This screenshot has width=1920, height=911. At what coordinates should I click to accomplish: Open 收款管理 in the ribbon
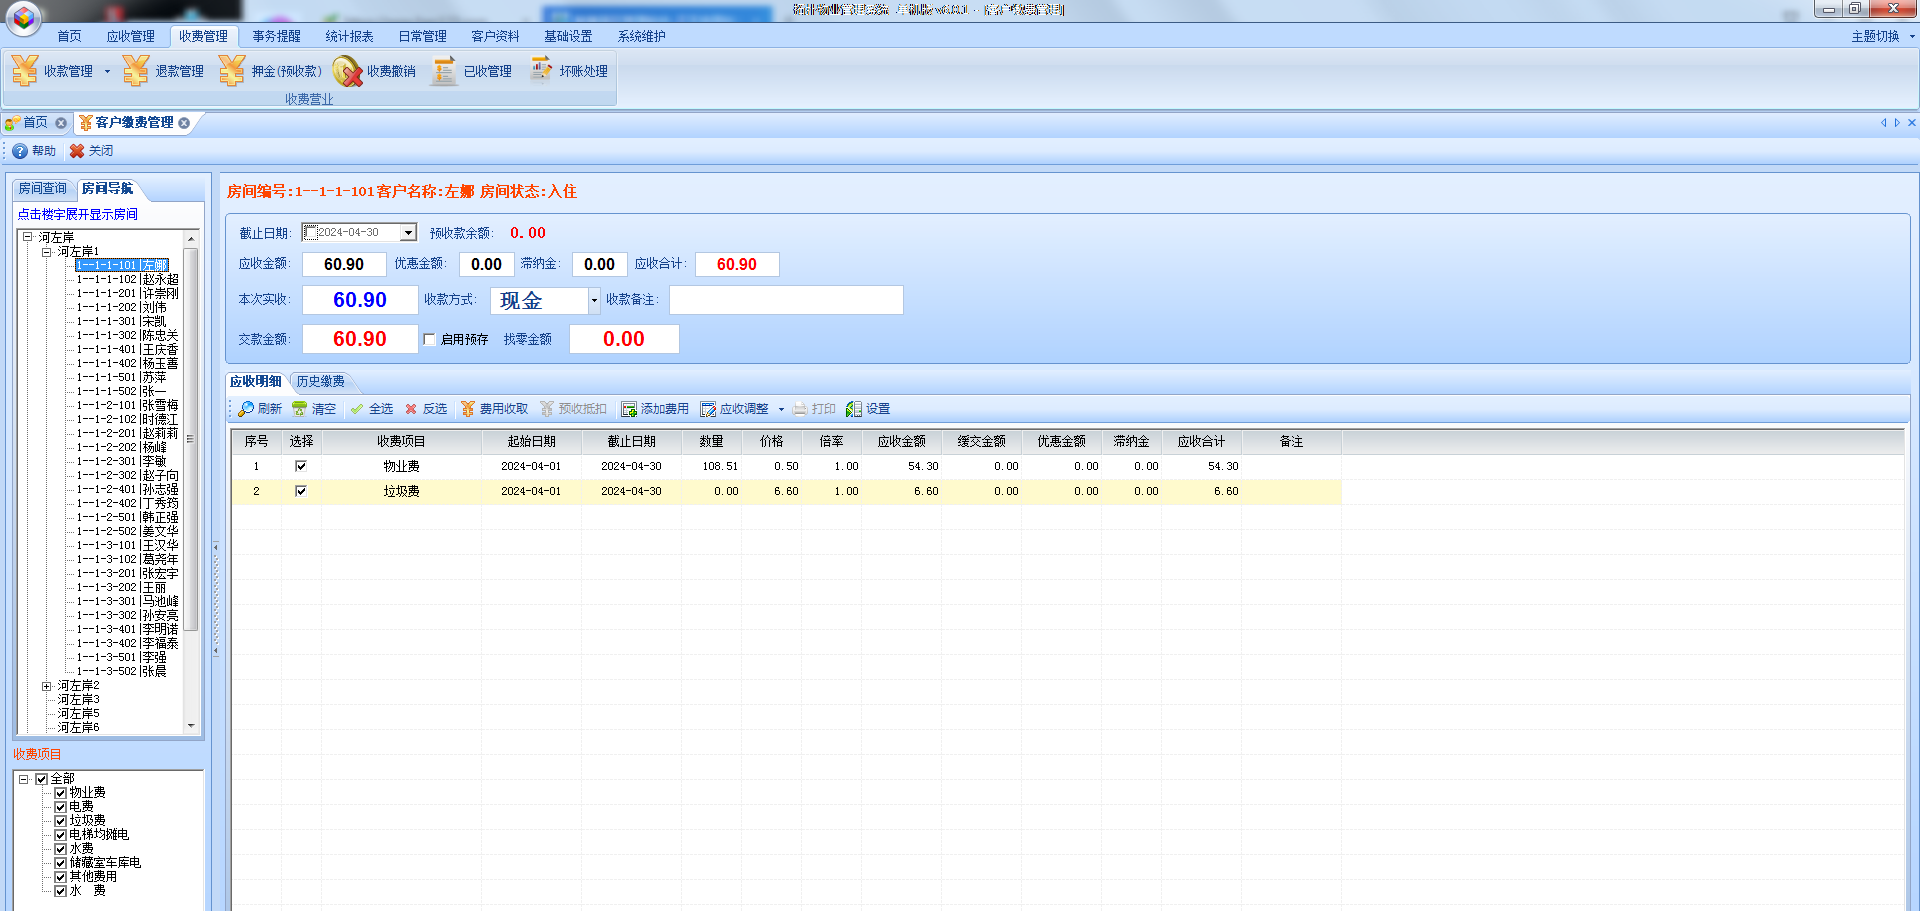coord(53,71)
